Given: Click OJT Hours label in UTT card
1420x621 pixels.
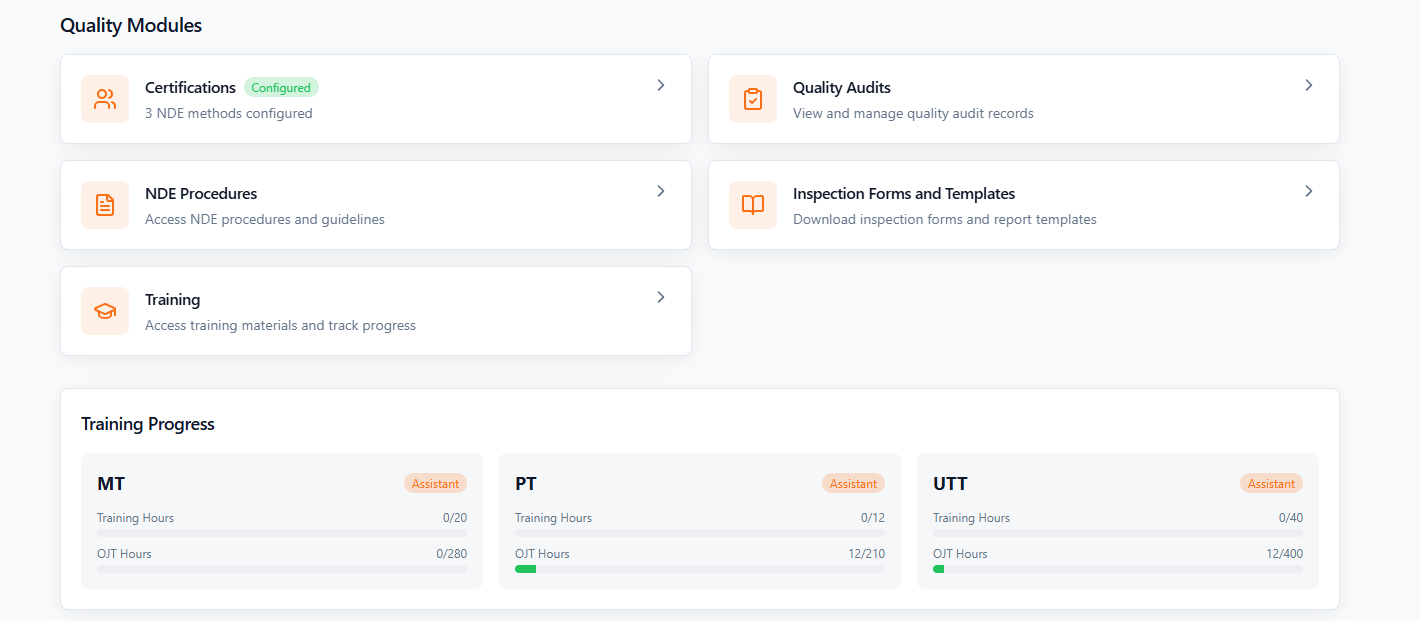Looking at the screenshot, I should click(x=960, y=554).
